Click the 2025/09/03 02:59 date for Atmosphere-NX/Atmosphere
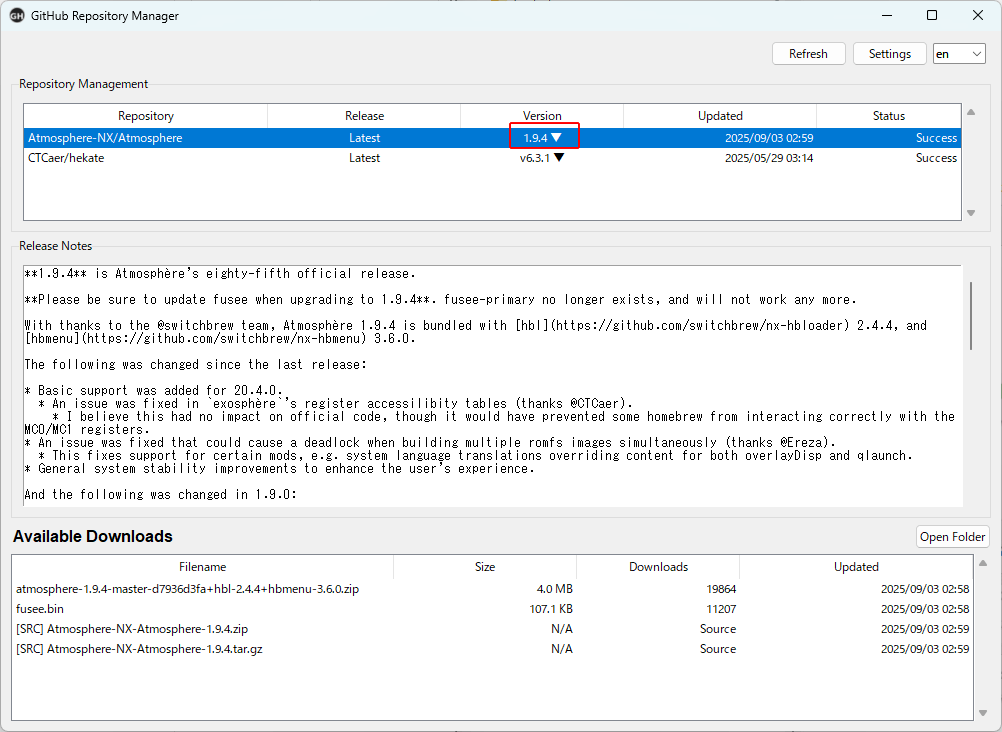 coord(769,138)
